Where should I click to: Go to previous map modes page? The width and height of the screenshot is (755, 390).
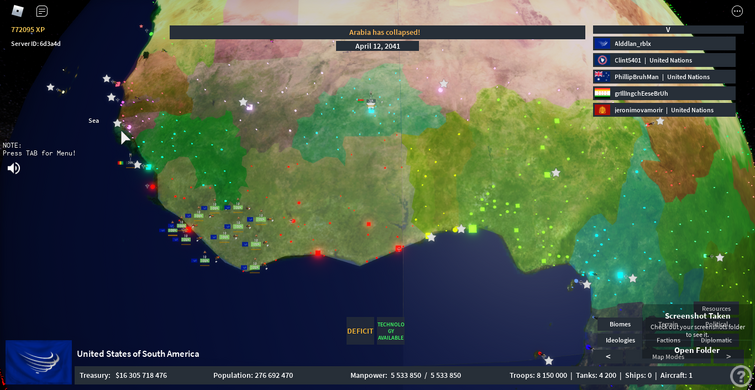pyautogui.click(x=608, y=356)
